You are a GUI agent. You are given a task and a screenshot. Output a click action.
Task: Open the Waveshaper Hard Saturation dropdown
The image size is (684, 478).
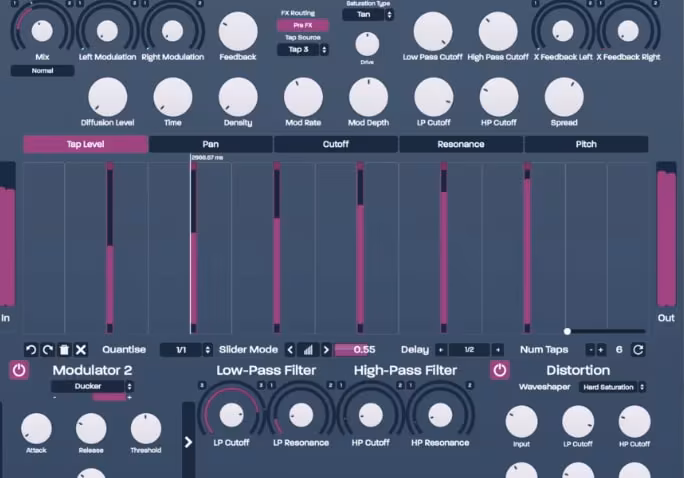pyautogui.click(x=612, y=387)
